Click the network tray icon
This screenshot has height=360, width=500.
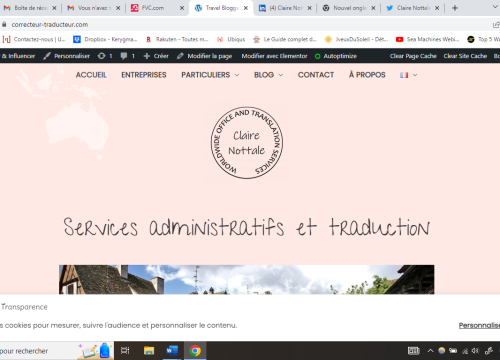tap(465, 351)
